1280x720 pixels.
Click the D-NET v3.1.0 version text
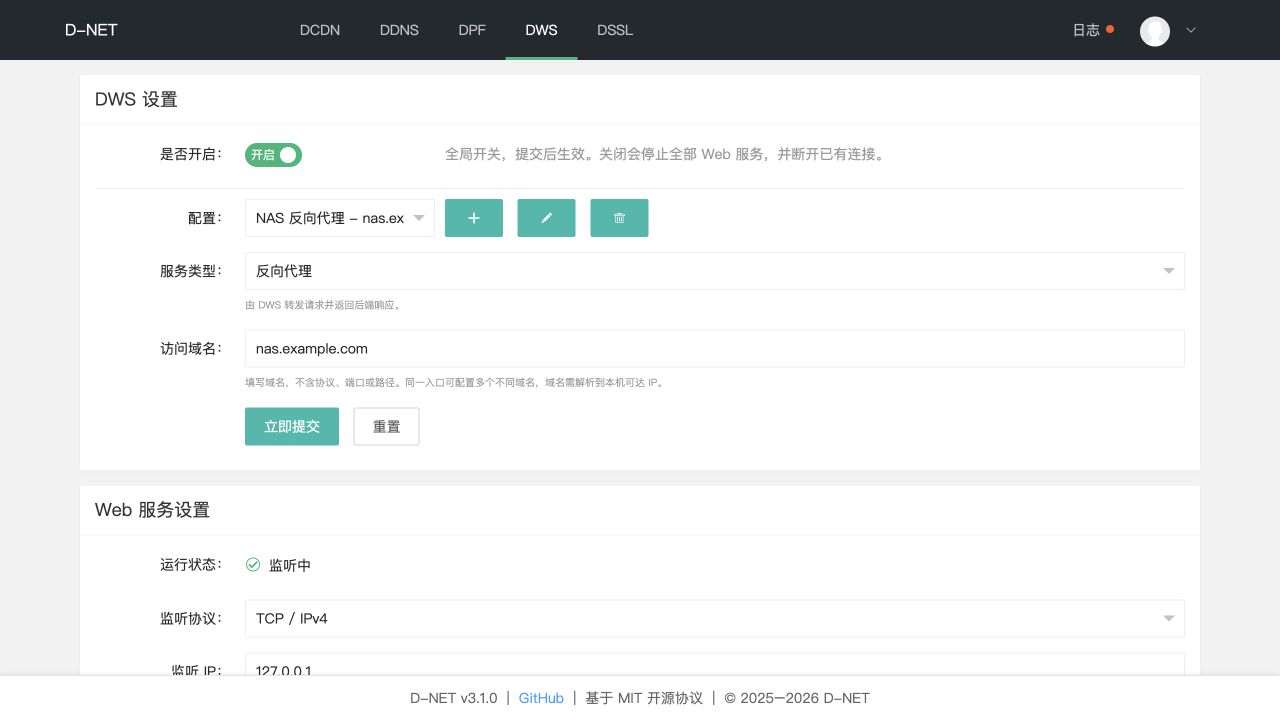[453, 698]
